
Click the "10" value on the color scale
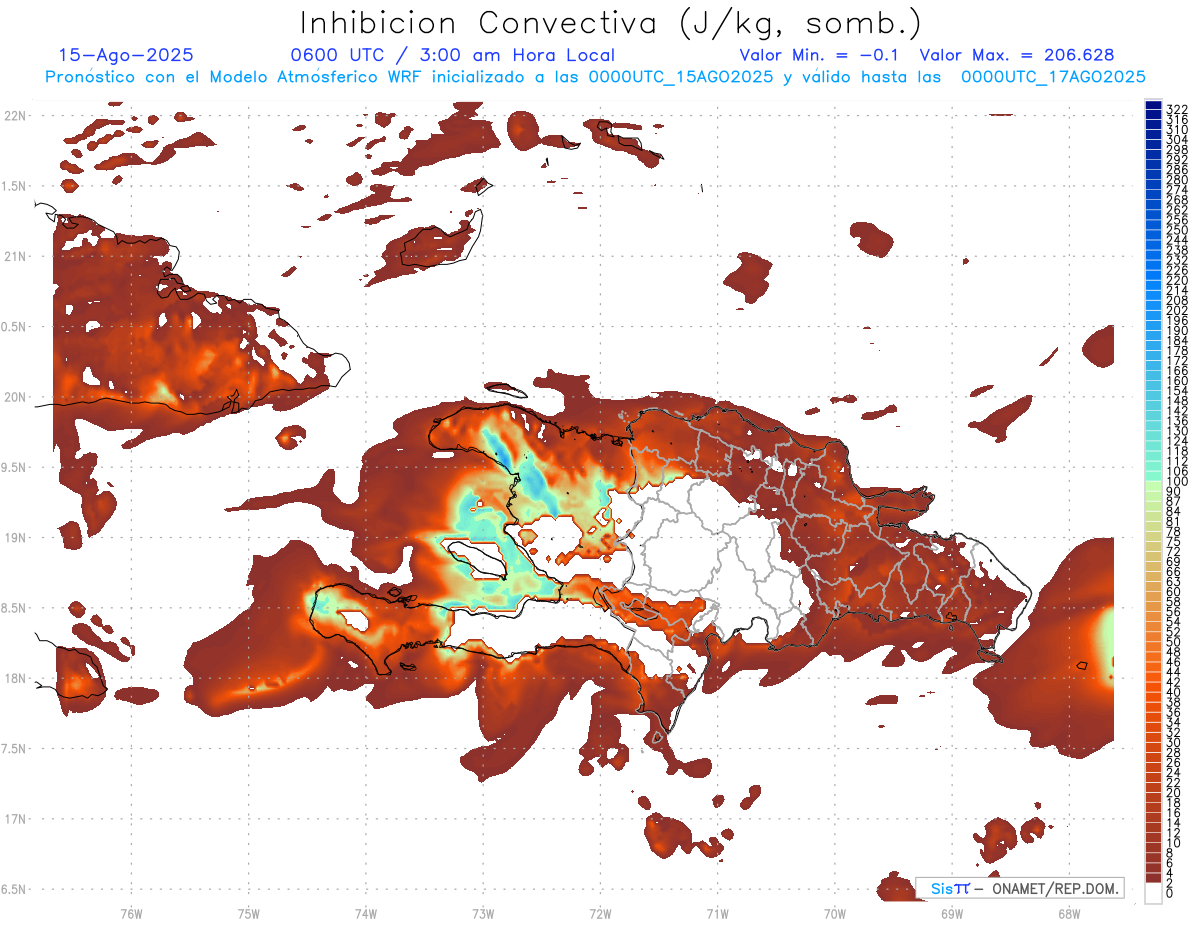pos(1173,843)
